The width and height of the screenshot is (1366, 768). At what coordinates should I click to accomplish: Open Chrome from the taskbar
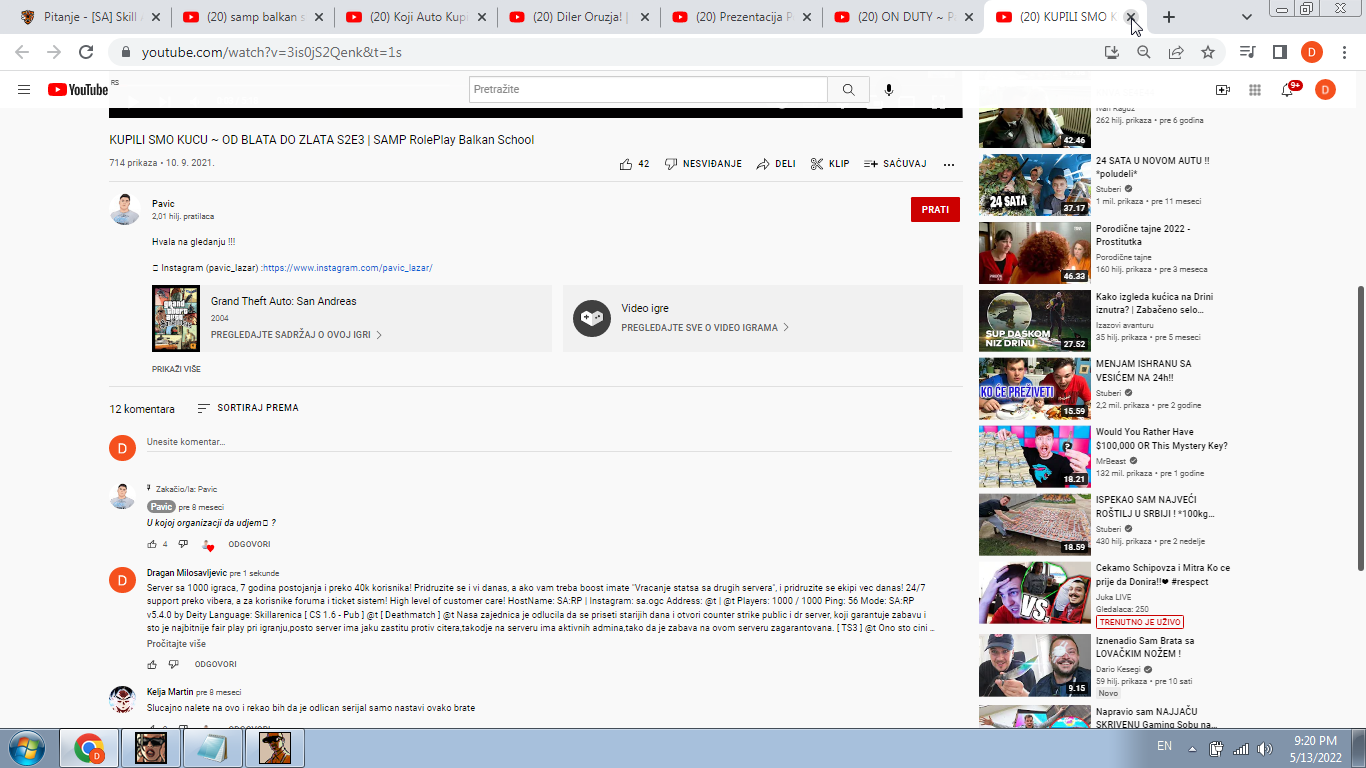89,748
